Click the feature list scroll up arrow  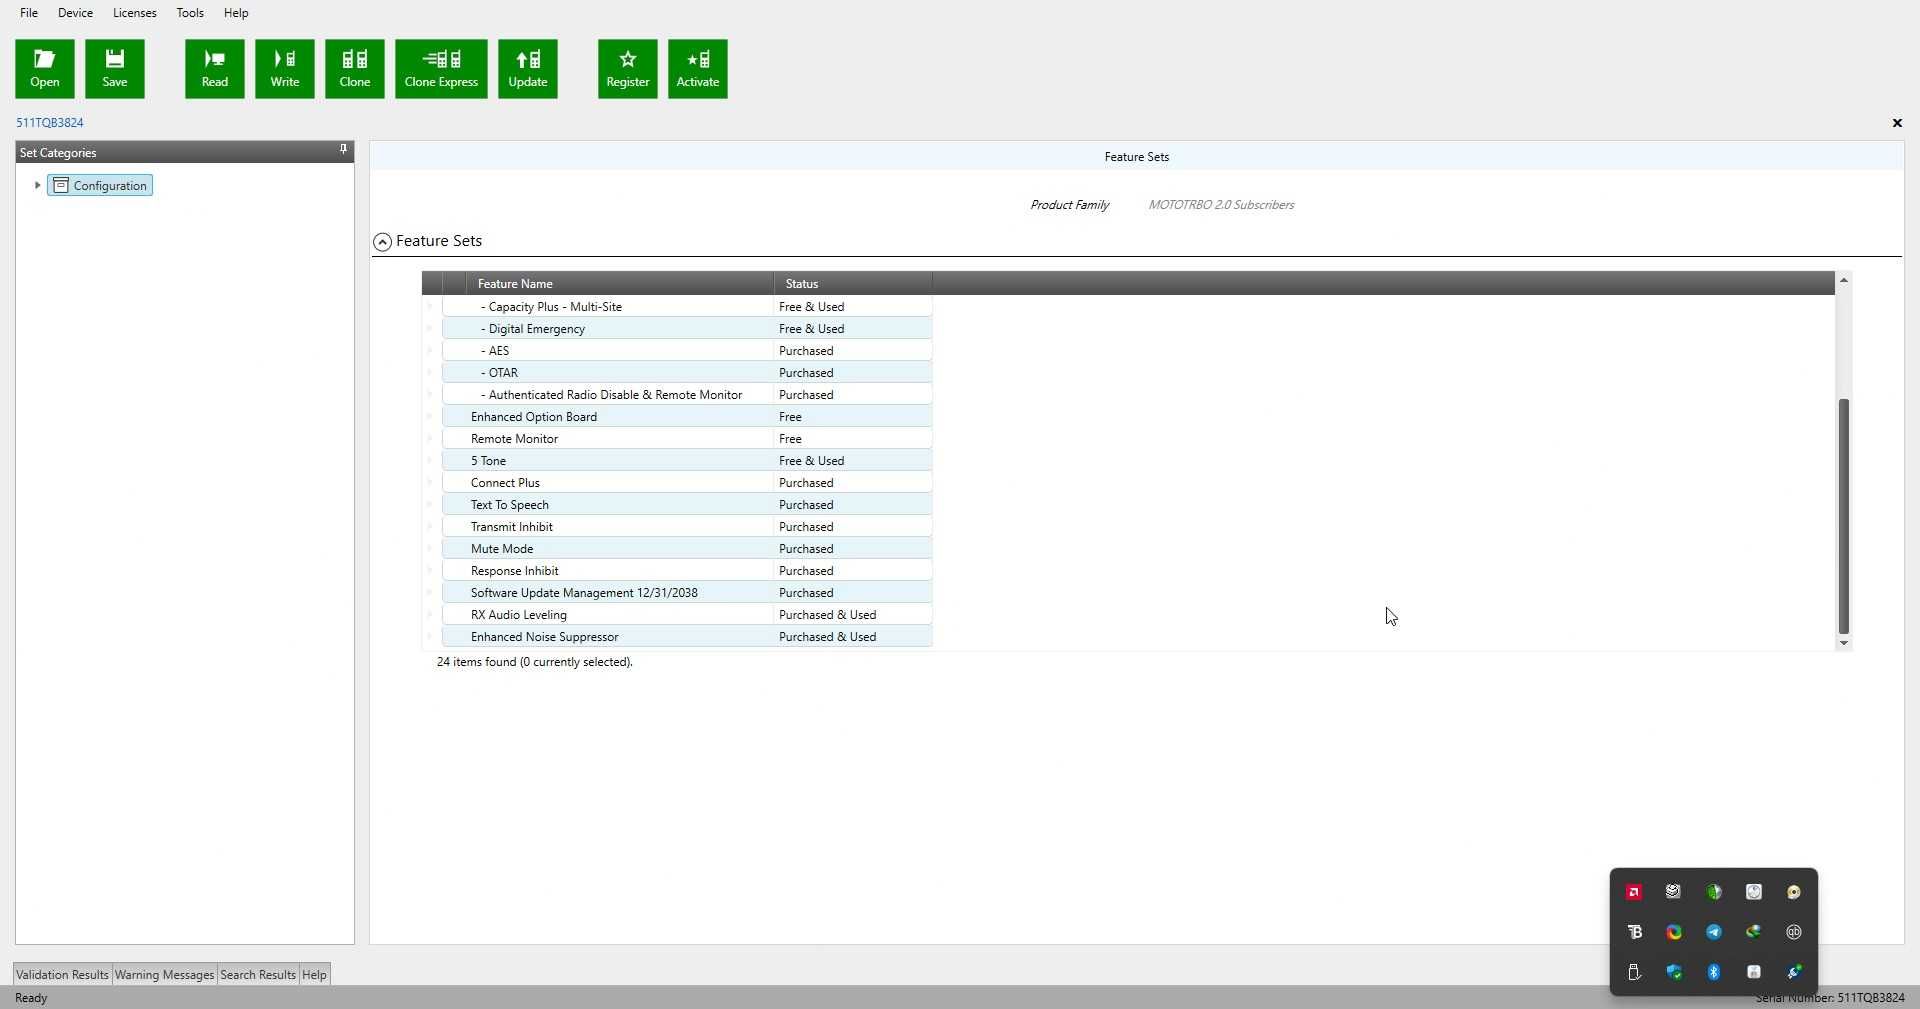1844,281
